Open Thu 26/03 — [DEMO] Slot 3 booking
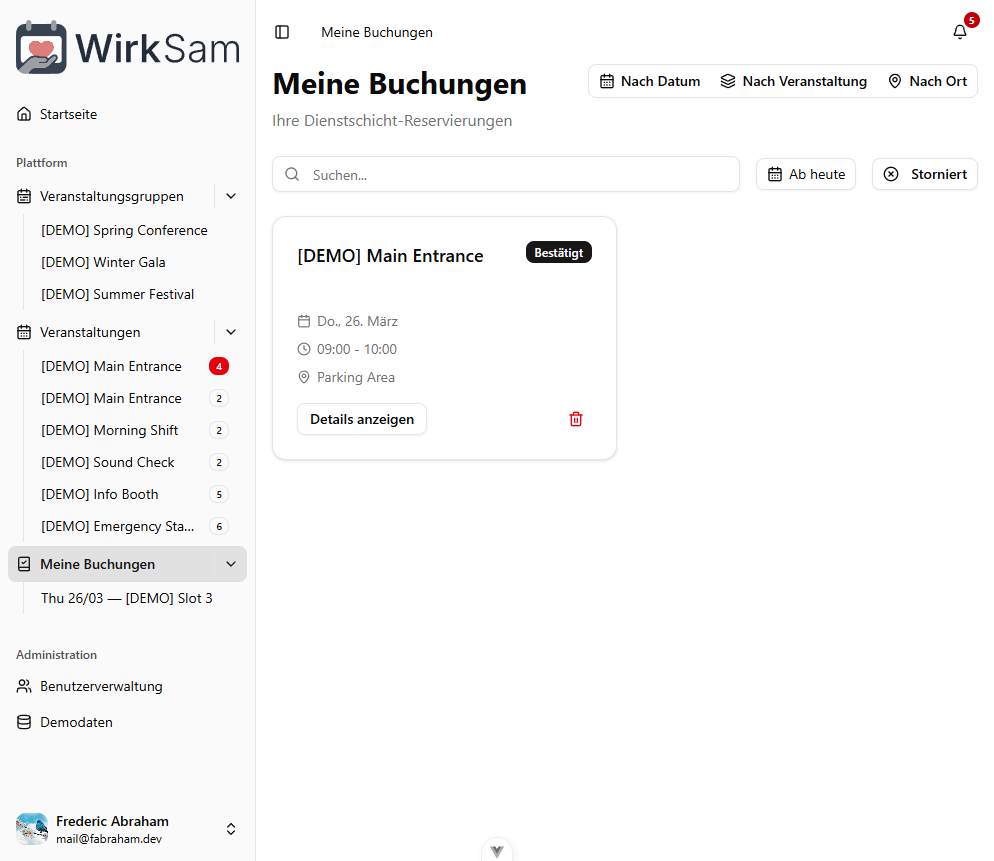The image size is (994, 861). click(127, 599)
